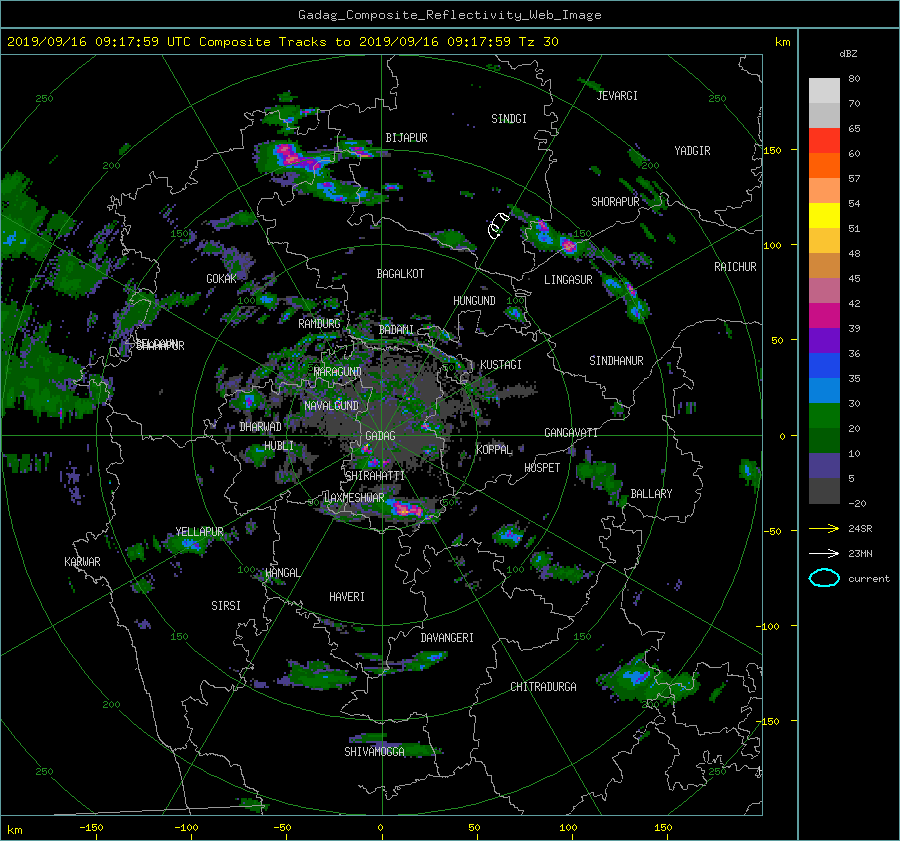Click the RAMDURG city label
900x841 pixels.
(319, 324)
